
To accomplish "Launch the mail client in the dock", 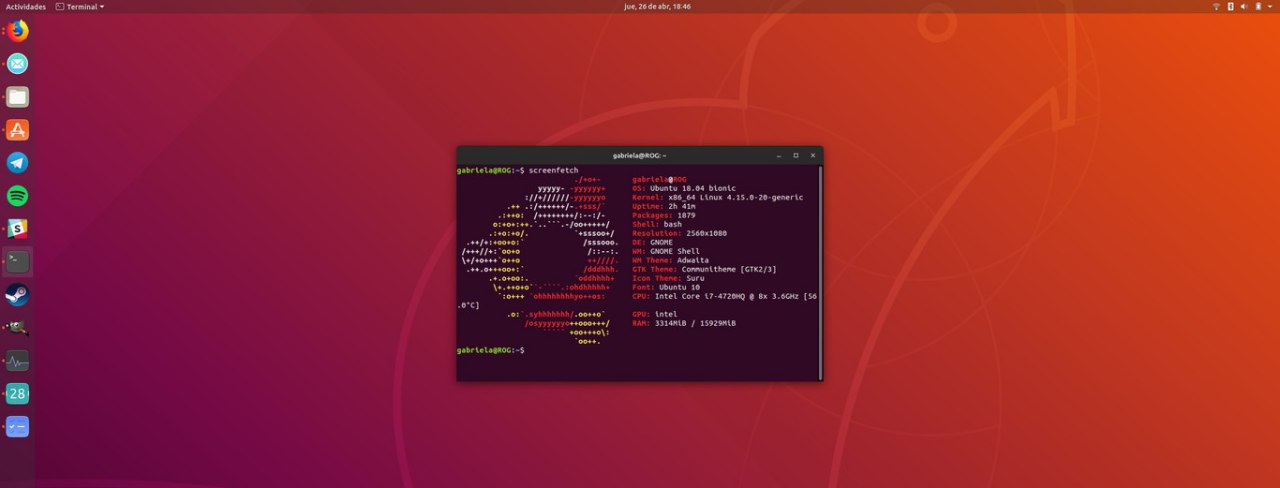I will 18,64.
